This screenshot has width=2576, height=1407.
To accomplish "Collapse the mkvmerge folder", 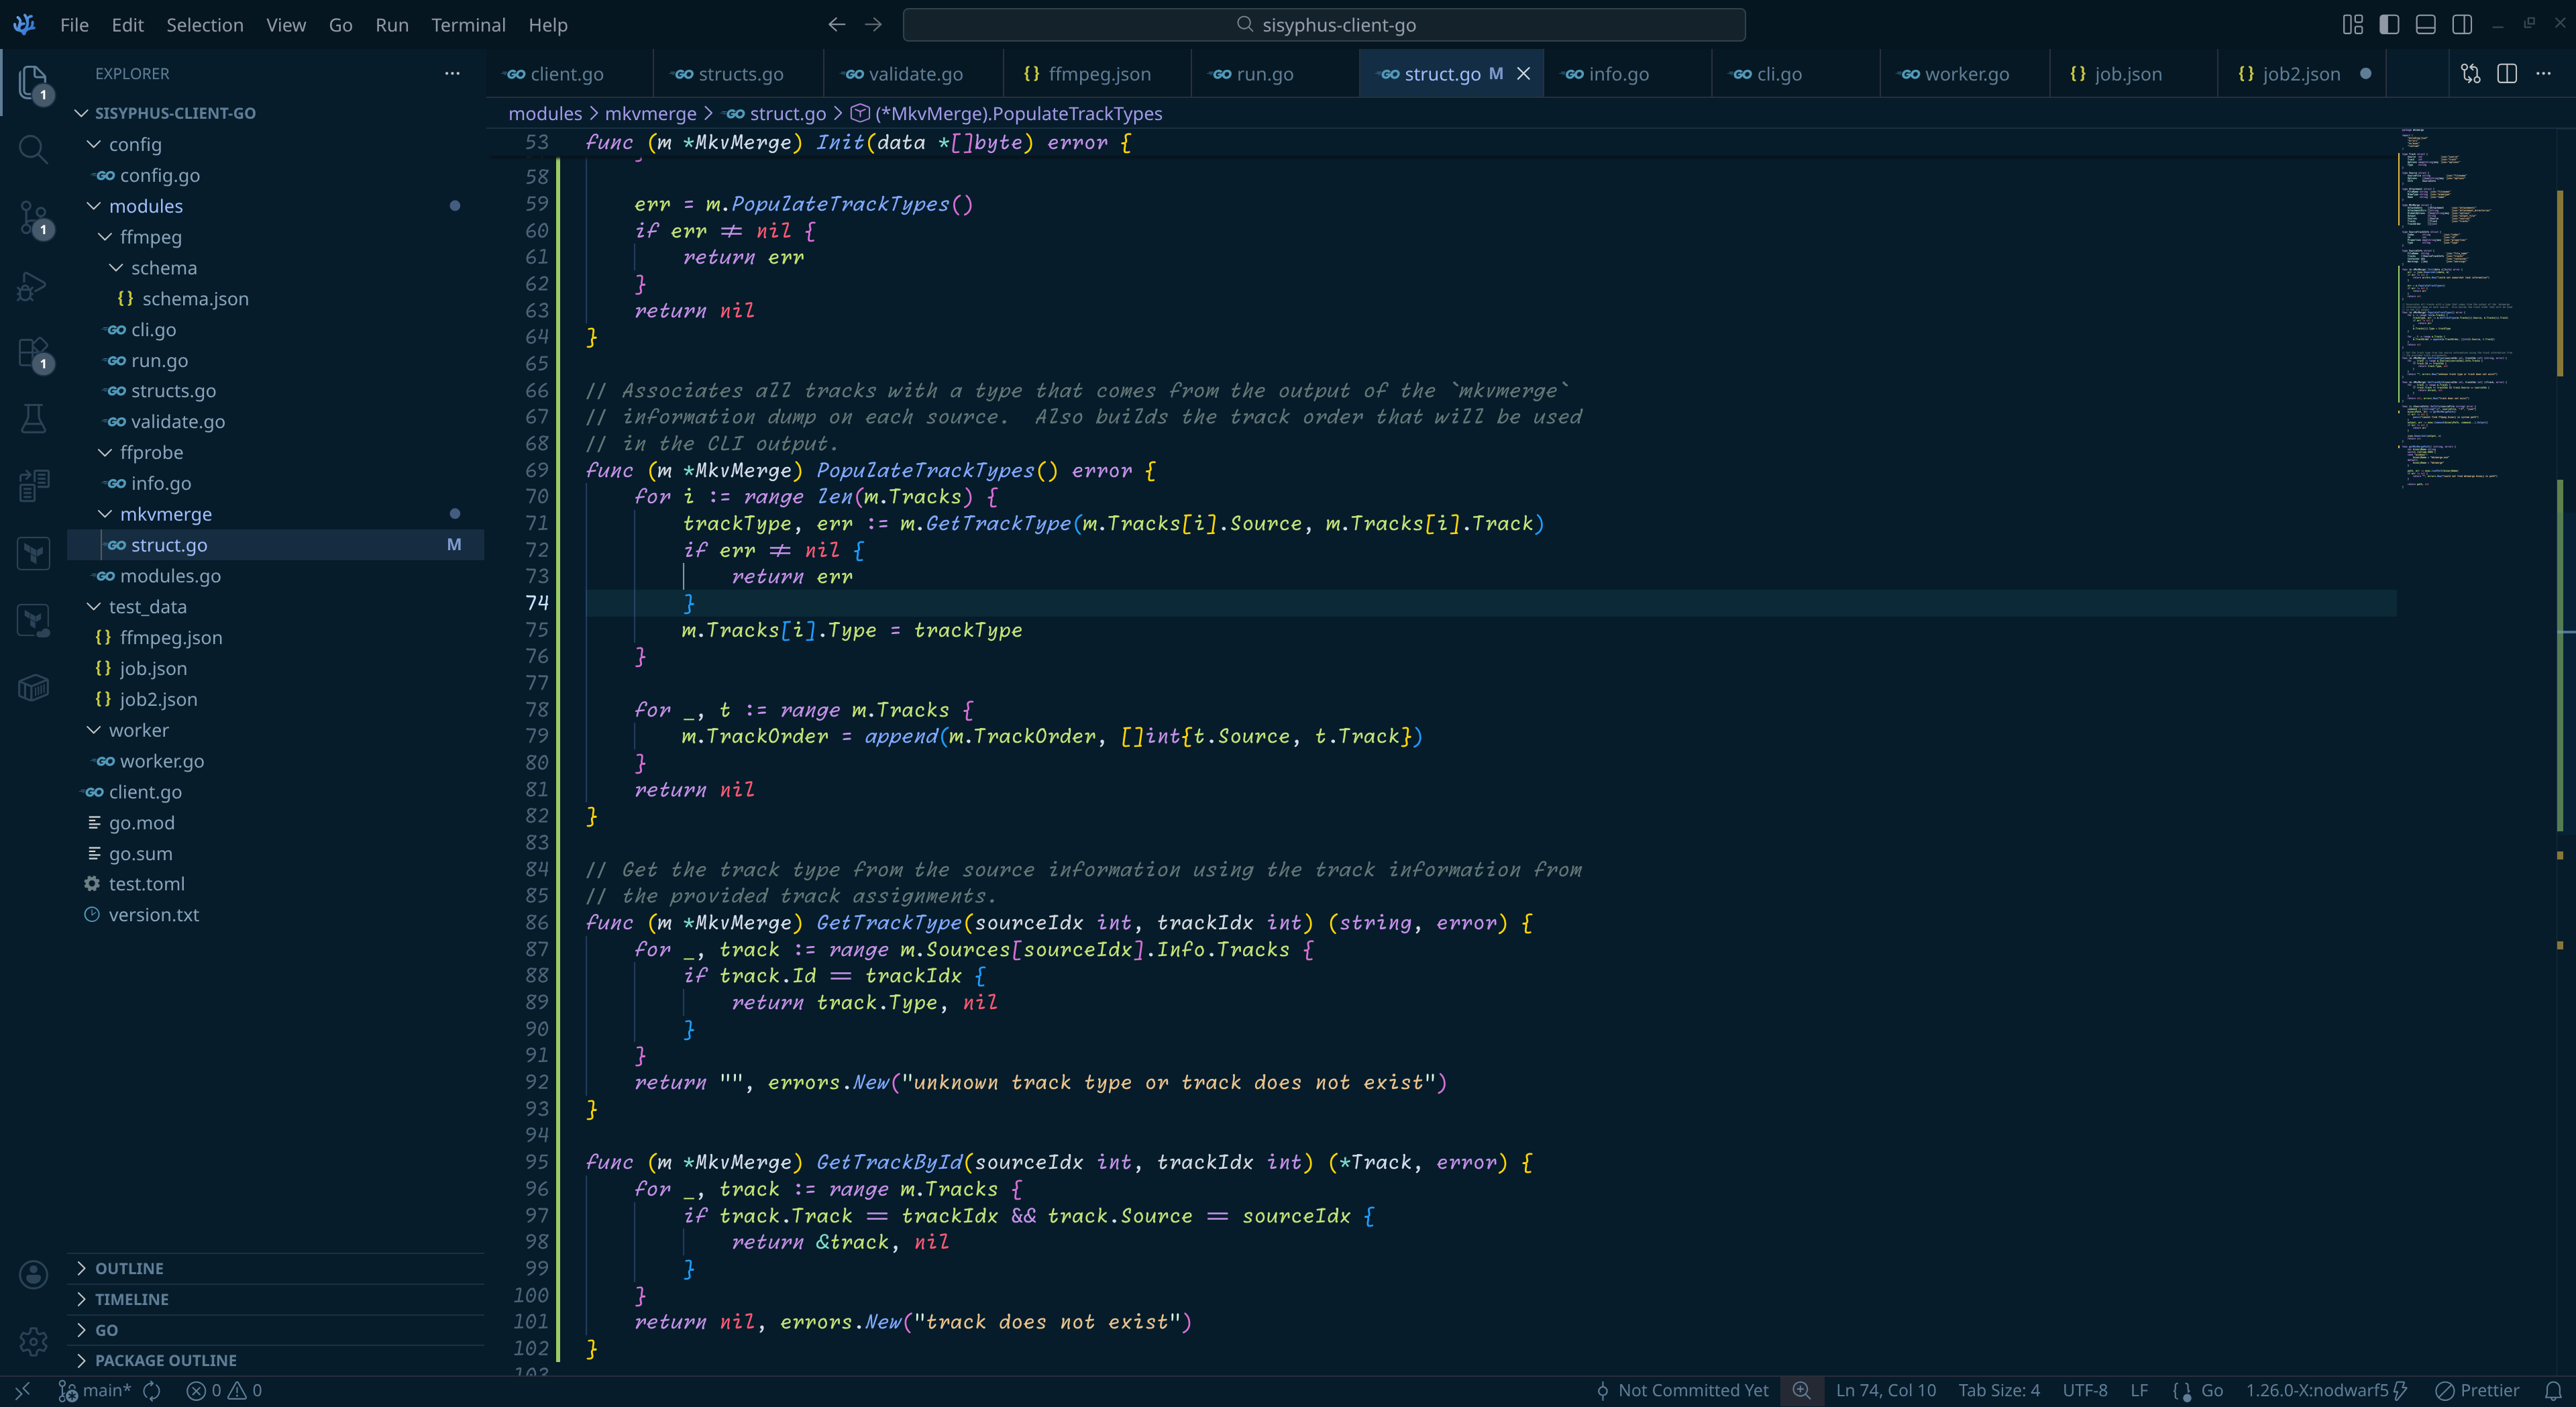I will coord(165,514).
